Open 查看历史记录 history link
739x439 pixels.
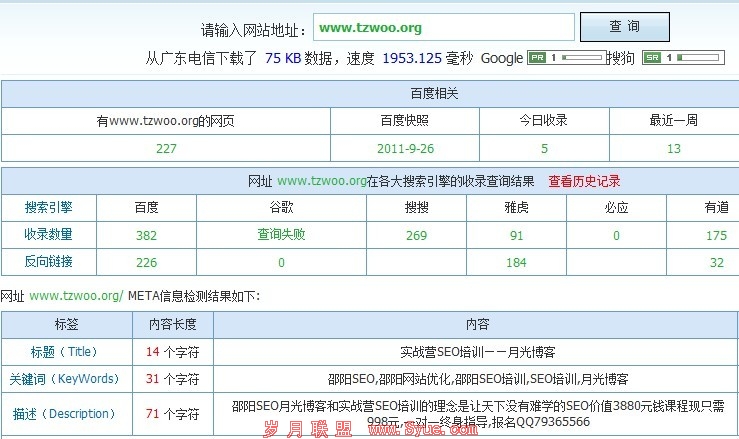coord(584,181)
